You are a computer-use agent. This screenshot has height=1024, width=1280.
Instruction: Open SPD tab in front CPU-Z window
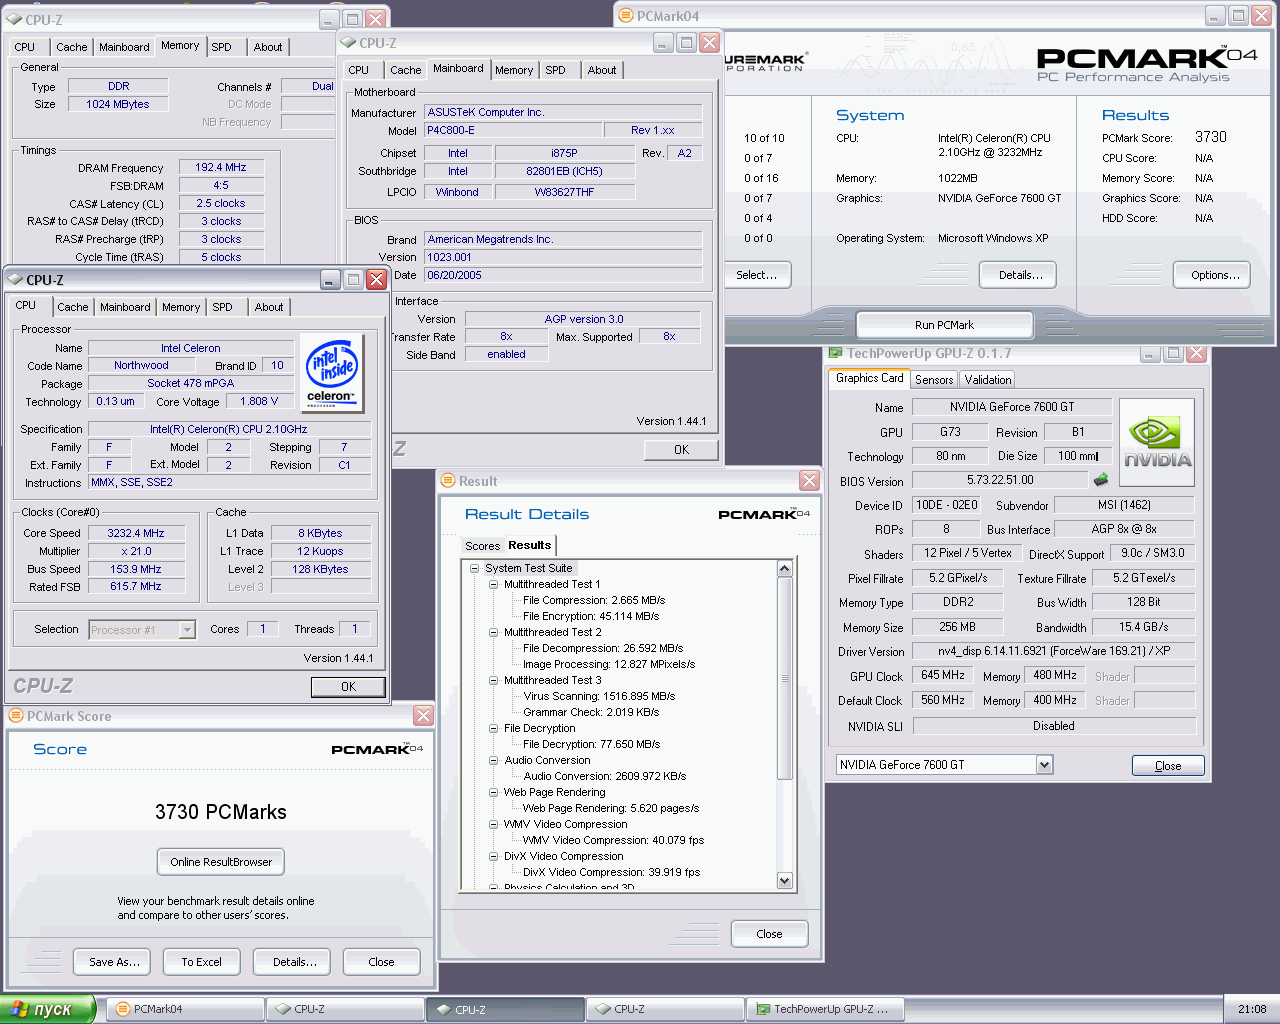pos(223,307)
